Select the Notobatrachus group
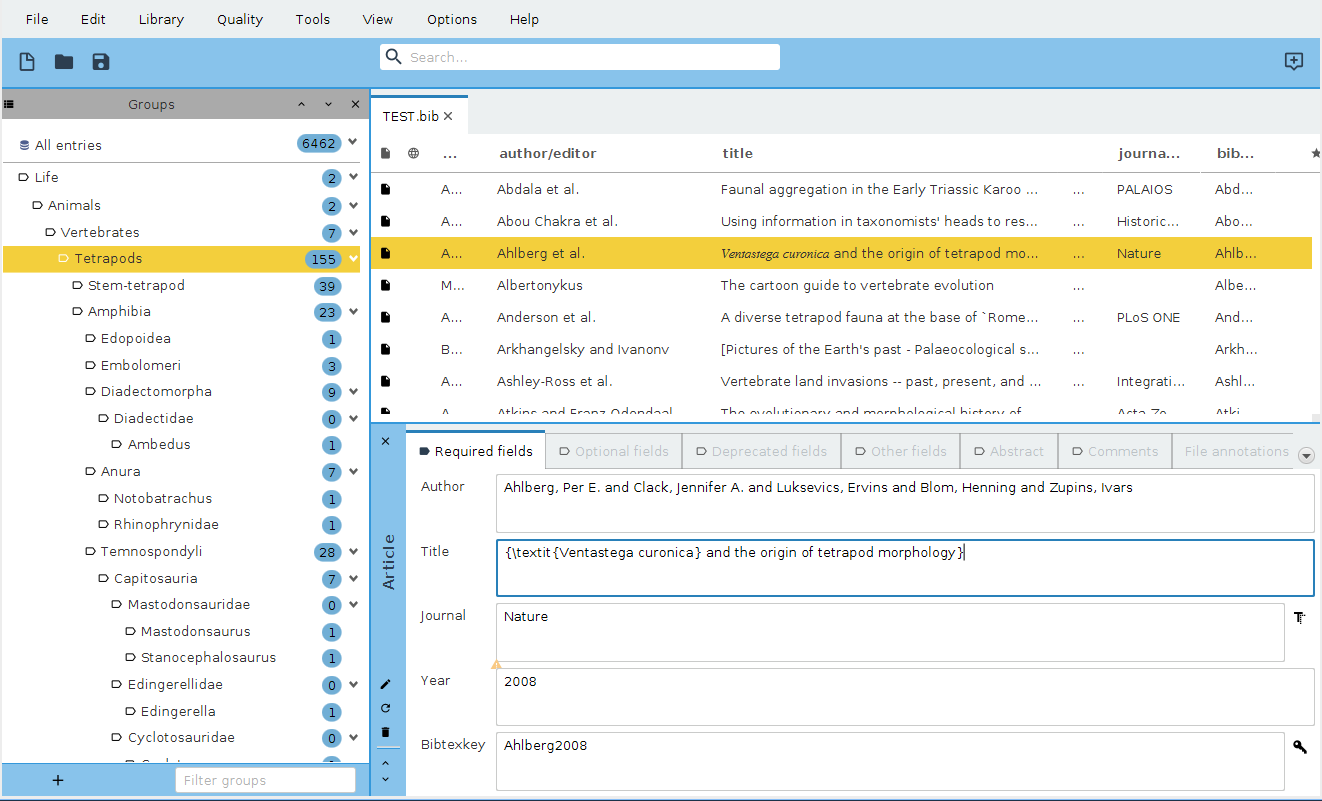1322x801 pixels. (162, 498)
